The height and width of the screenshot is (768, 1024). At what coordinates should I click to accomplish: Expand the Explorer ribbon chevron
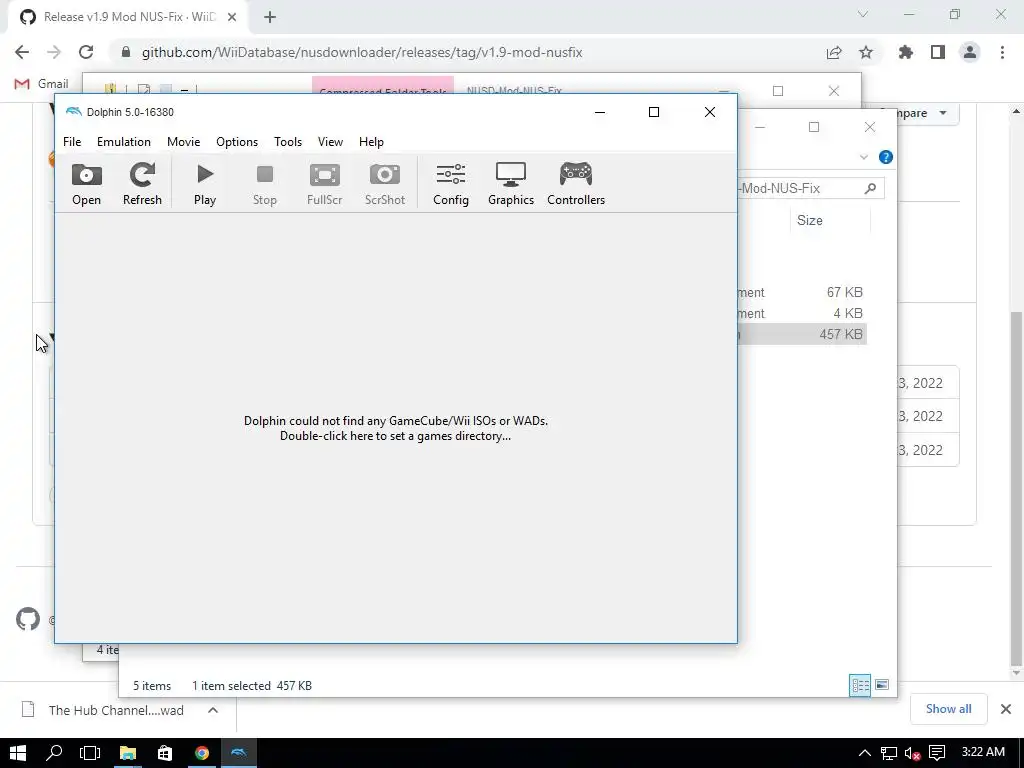[864, 157]
